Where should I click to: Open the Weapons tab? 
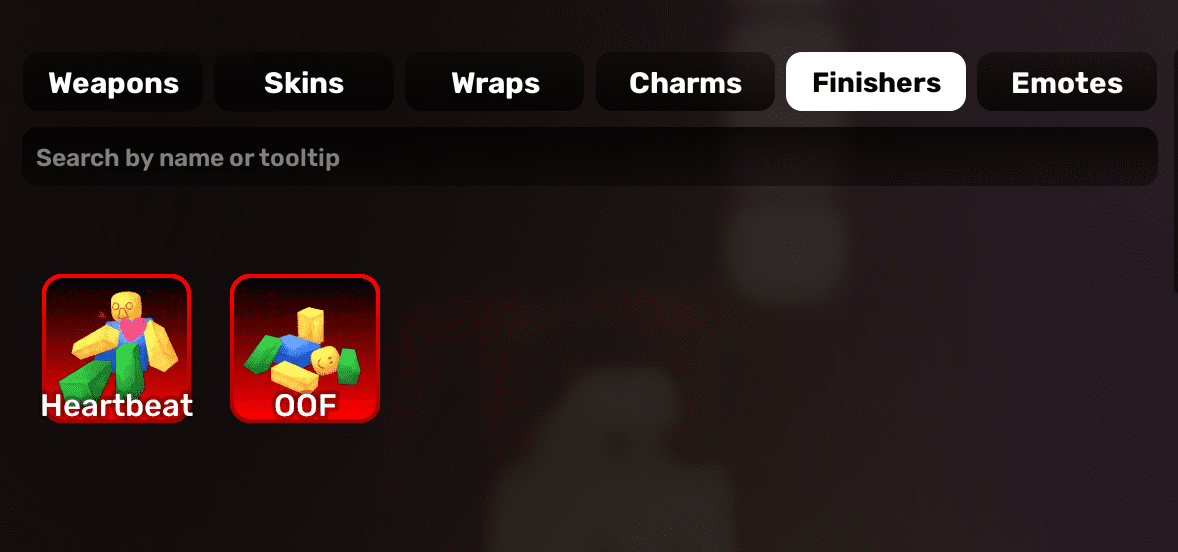click(x=113, y=82)
